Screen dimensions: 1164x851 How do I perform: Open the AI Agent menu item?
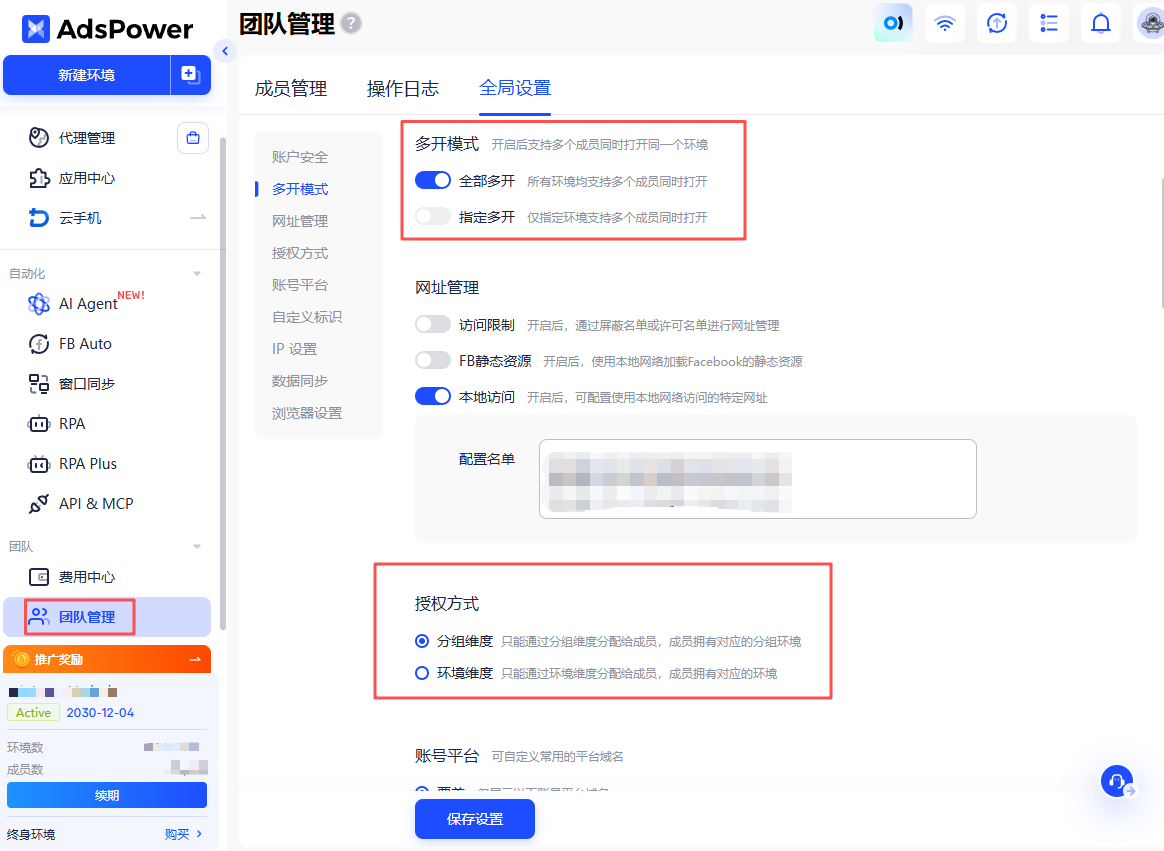click(107, 304)
